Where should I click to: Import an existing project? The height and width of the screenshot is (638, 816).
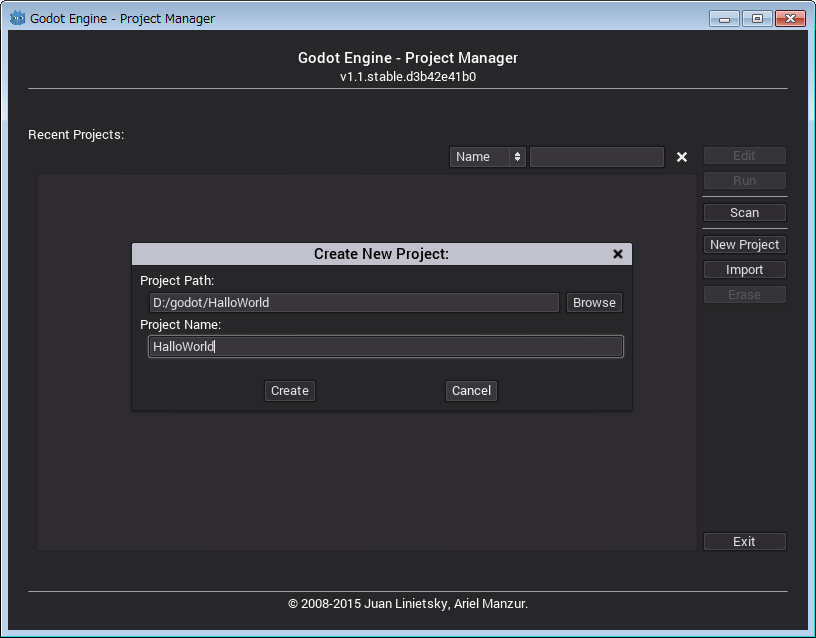coord(745,270)
